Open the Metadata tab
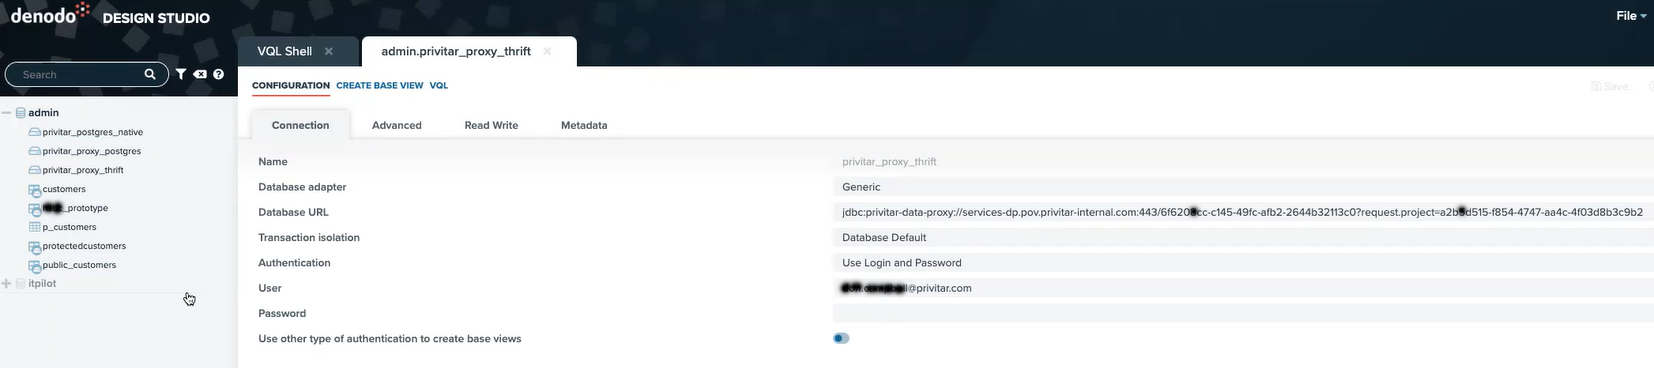The width and height of the screenshot is (1654, 368). 584,125
